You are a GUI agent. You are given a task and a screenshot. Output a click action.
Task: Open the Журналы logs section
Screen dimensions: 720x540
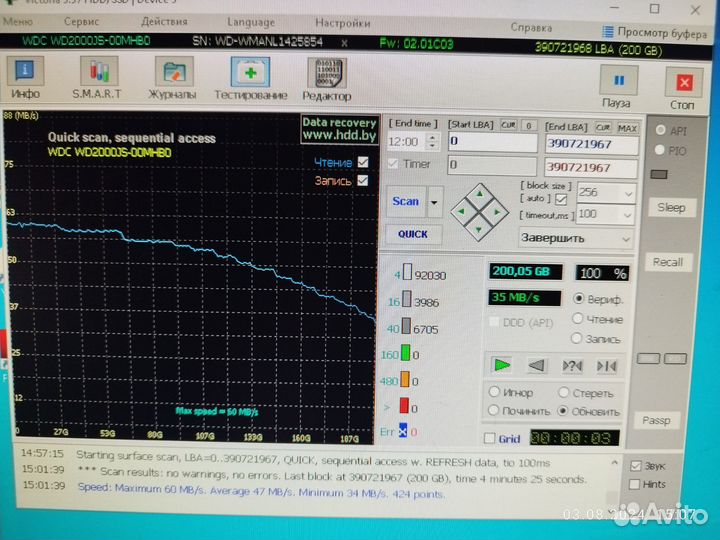(173, 79)
